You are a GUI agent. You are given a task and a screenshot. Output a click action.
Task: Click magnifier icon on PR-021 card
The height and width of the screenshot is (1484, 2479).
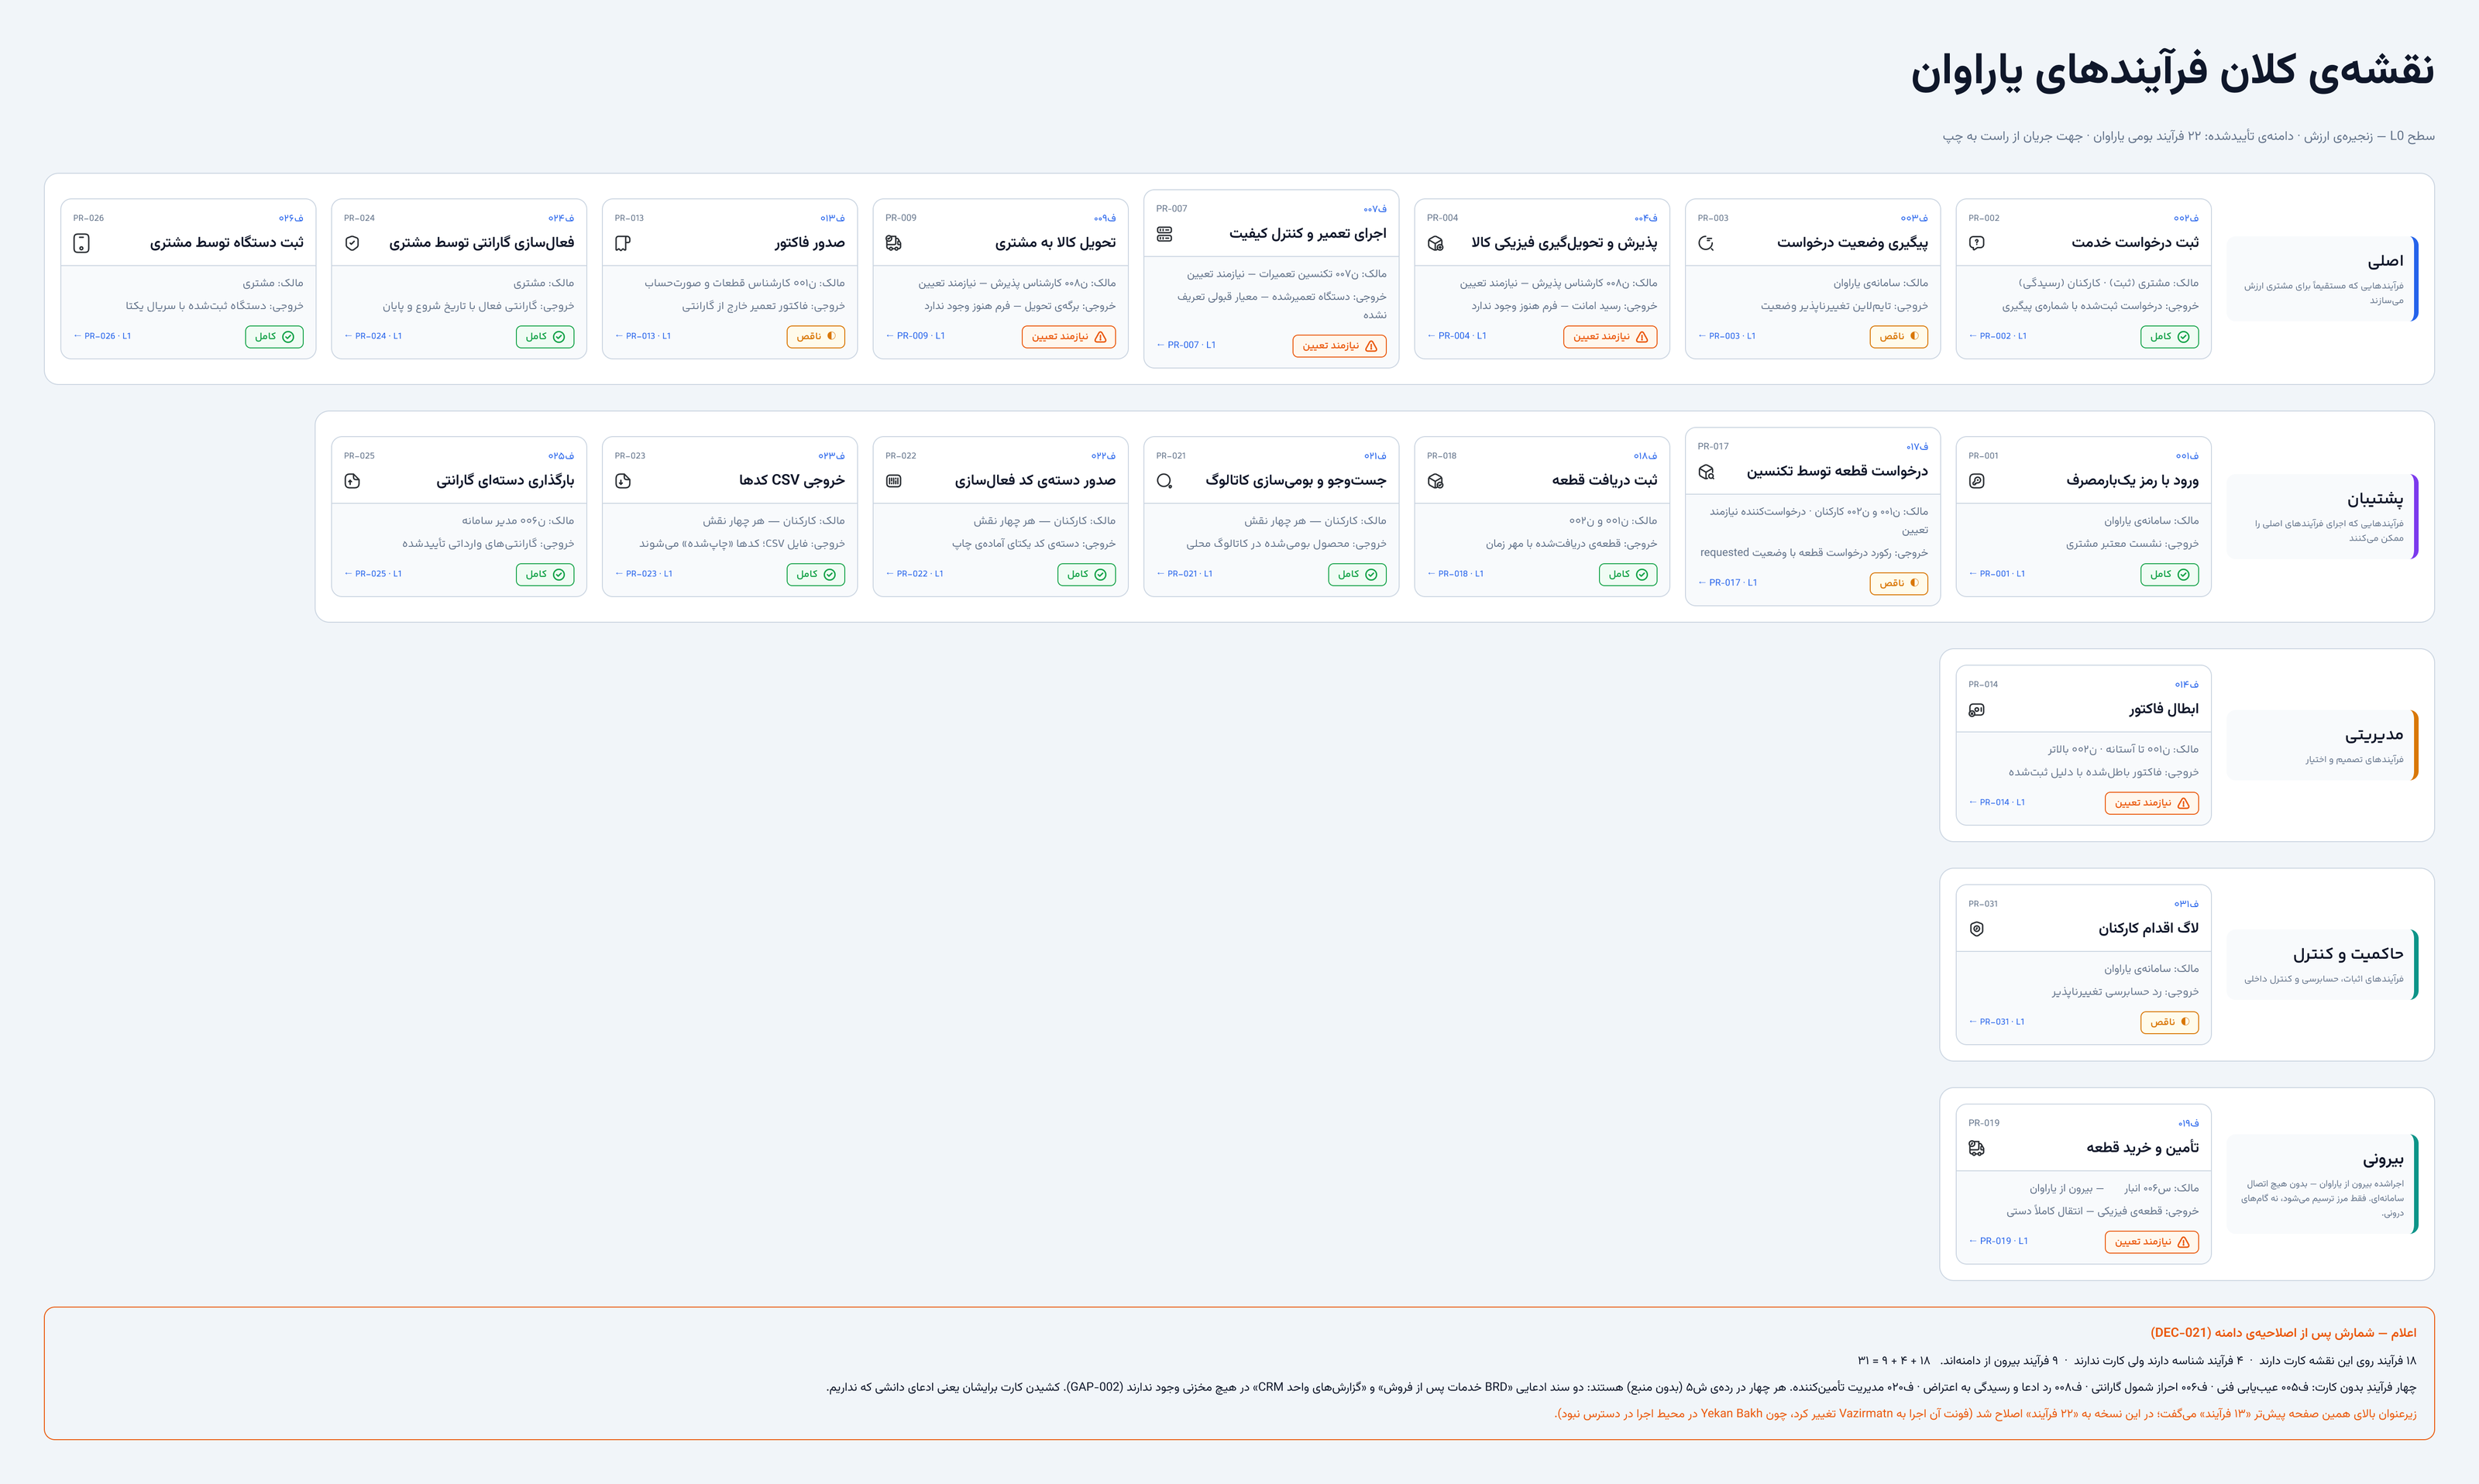(x=1165, y=481)
